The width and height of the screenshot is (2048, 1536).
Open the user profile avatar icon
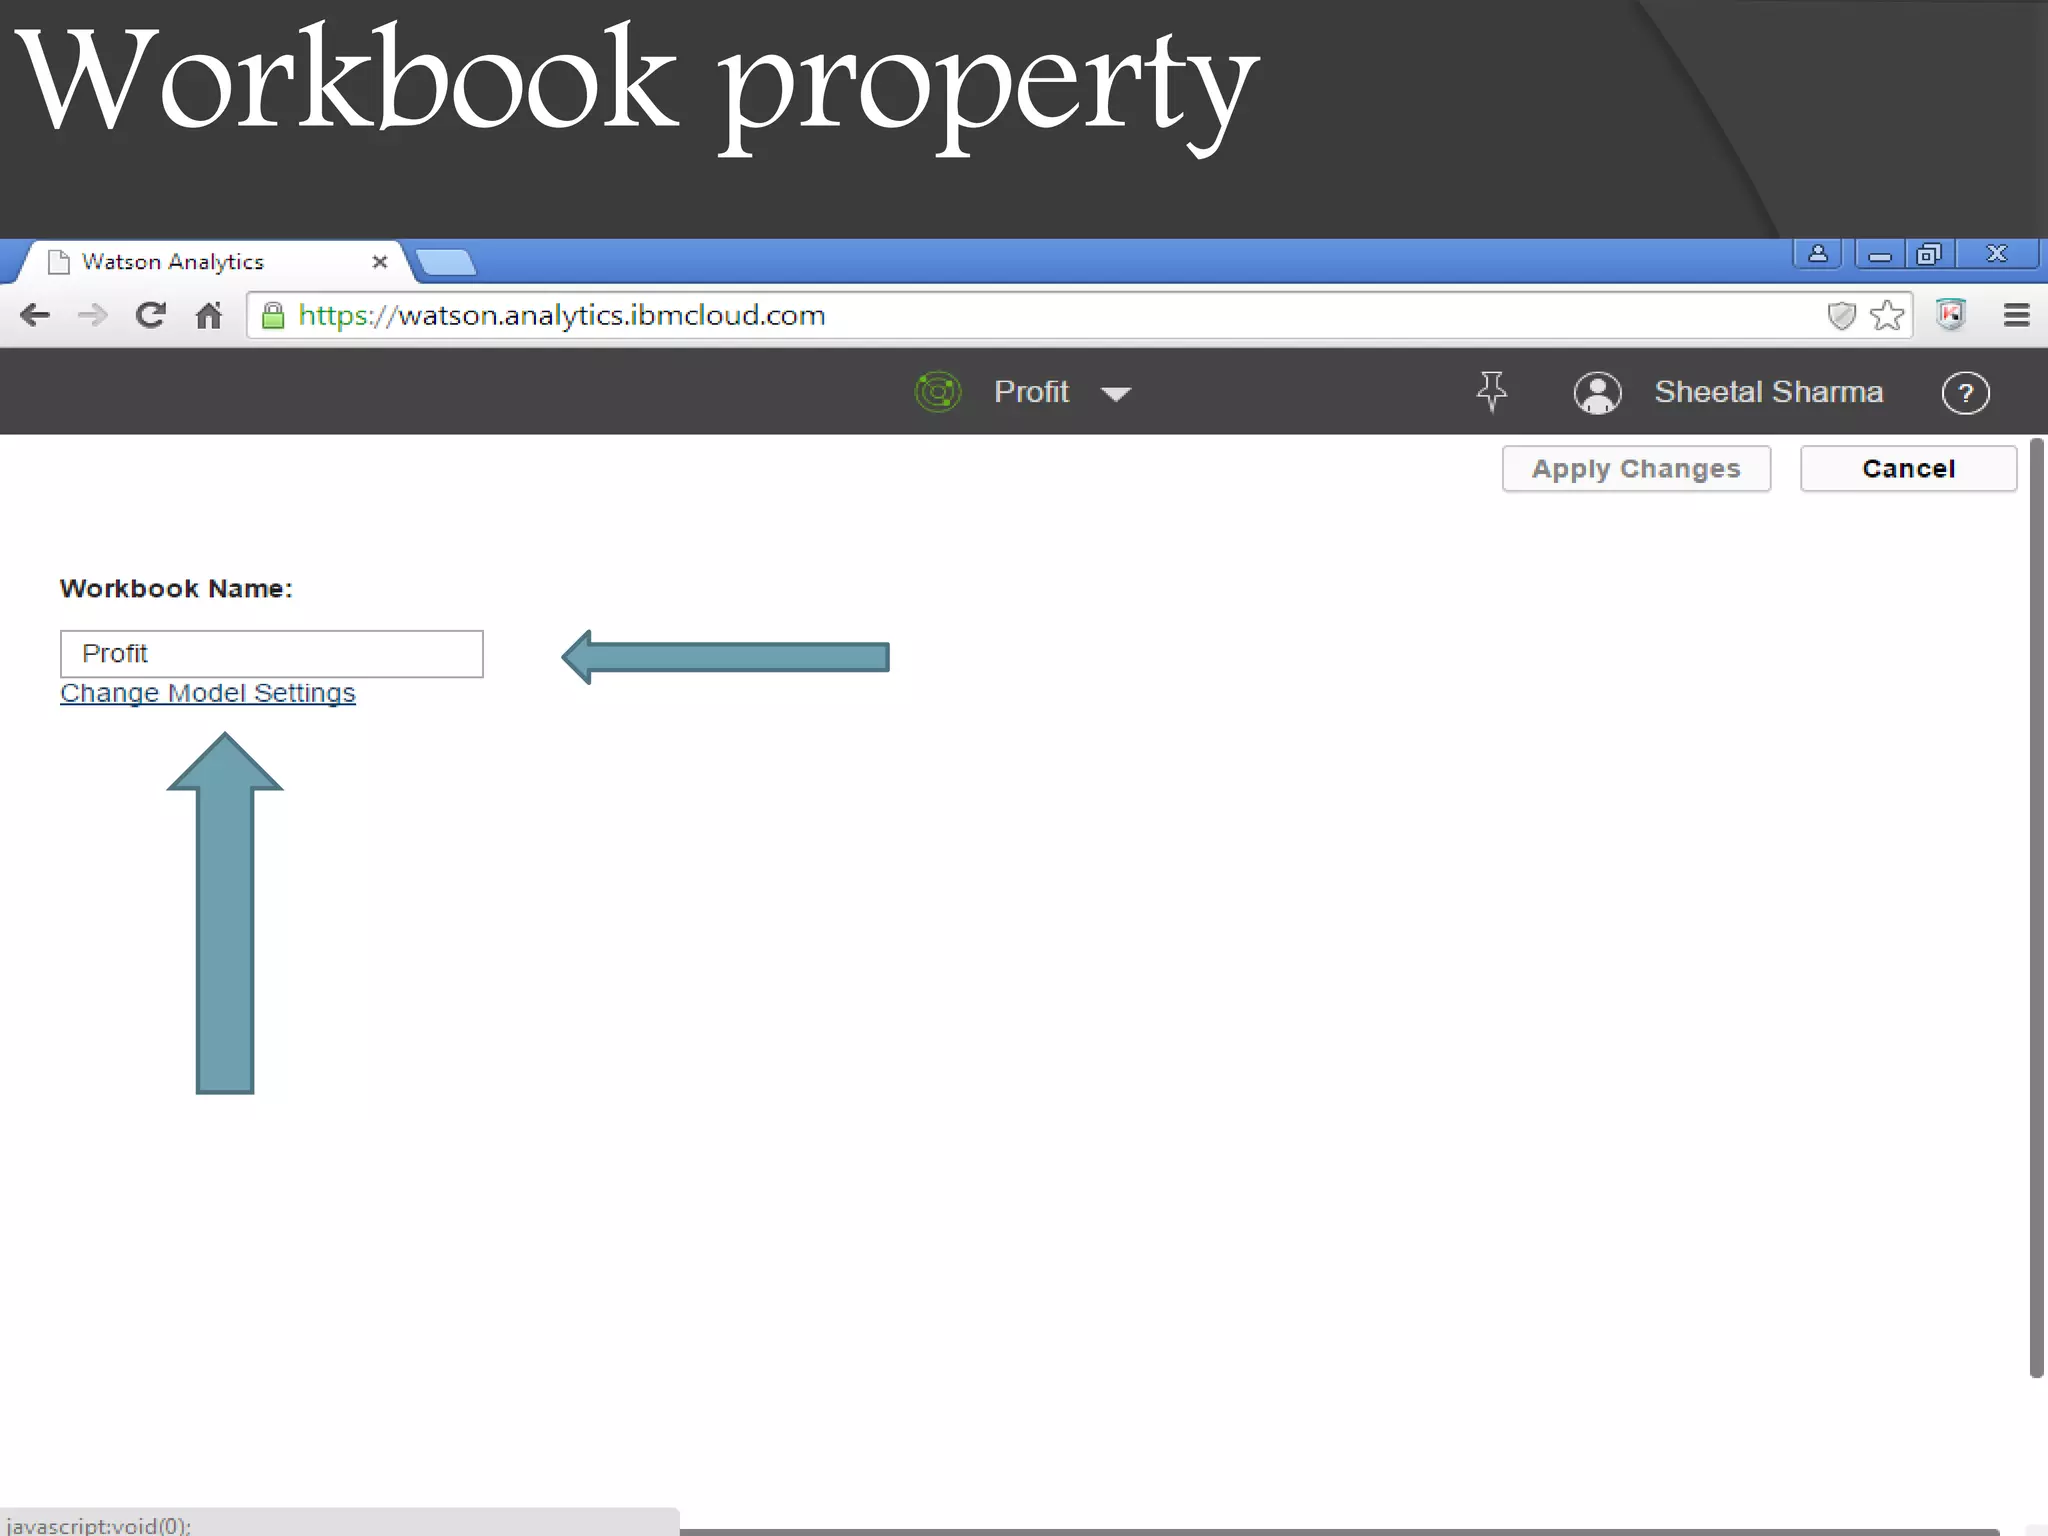pyautogui.click(x=1598, y=392)
